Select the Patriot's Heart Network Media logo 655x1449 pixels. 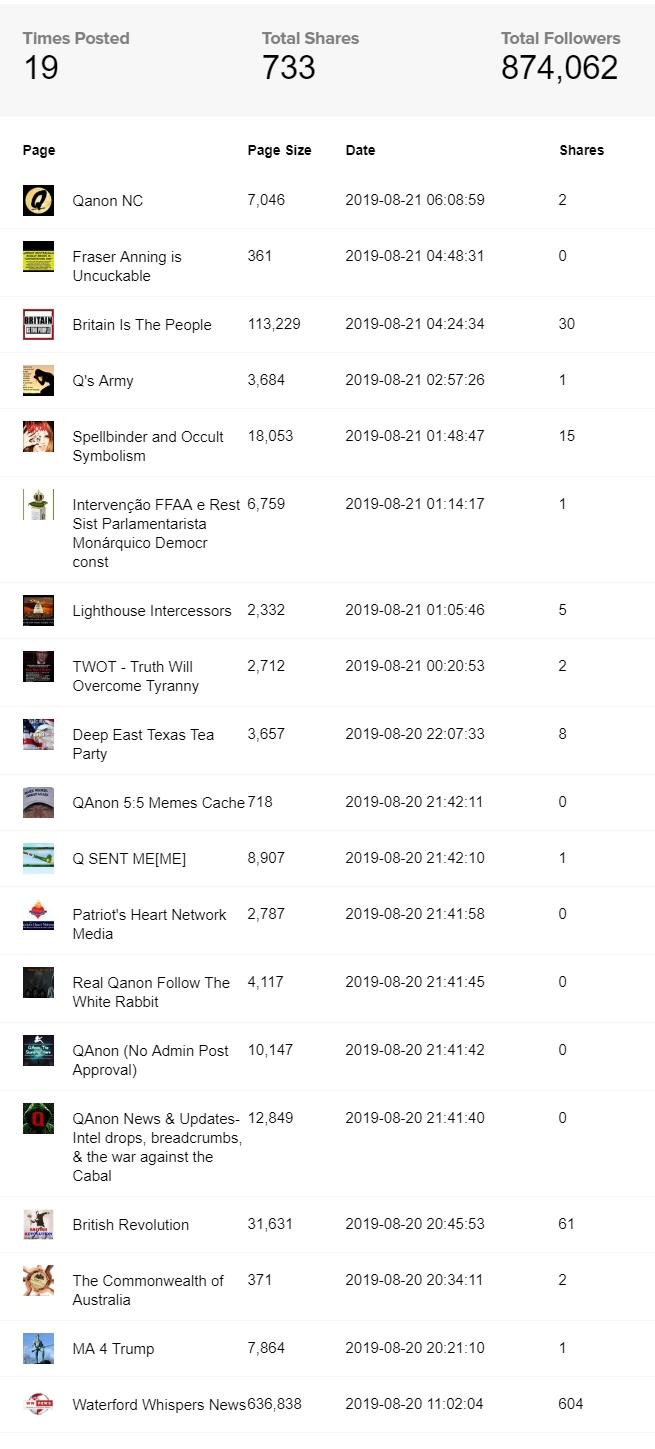click(x=38, y=915)
